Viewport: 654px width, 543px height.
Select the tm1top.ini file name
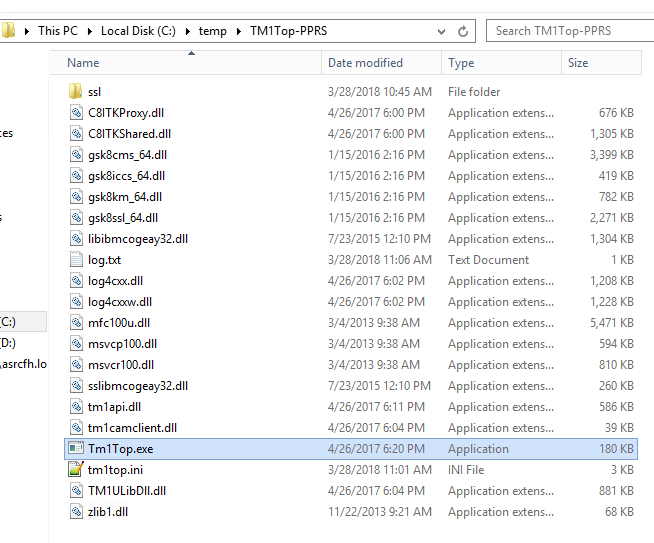[x=115, y=470]
